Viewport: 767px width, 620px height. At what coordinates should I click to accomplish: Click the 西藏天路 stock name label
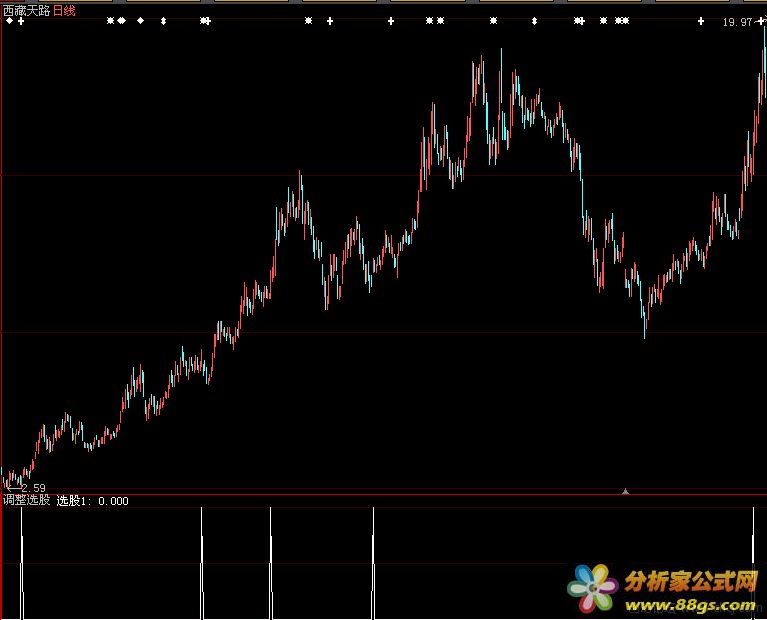coord(26,10)
